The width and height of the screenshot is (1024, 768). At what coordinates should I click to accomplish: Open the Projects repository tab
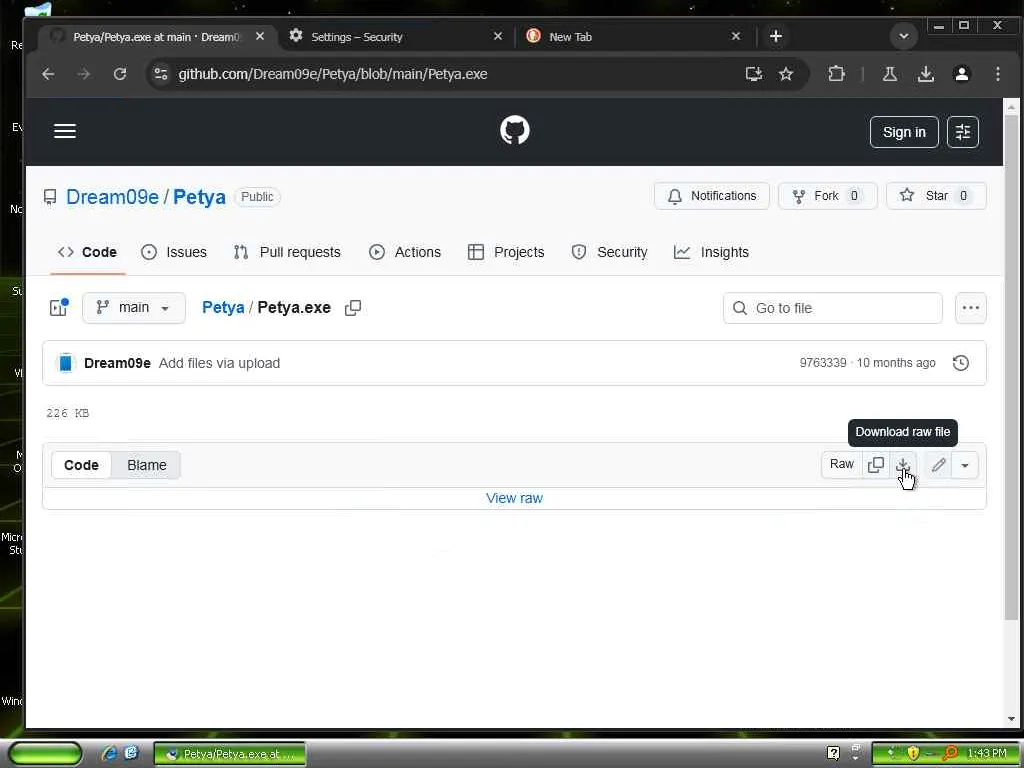506,252
